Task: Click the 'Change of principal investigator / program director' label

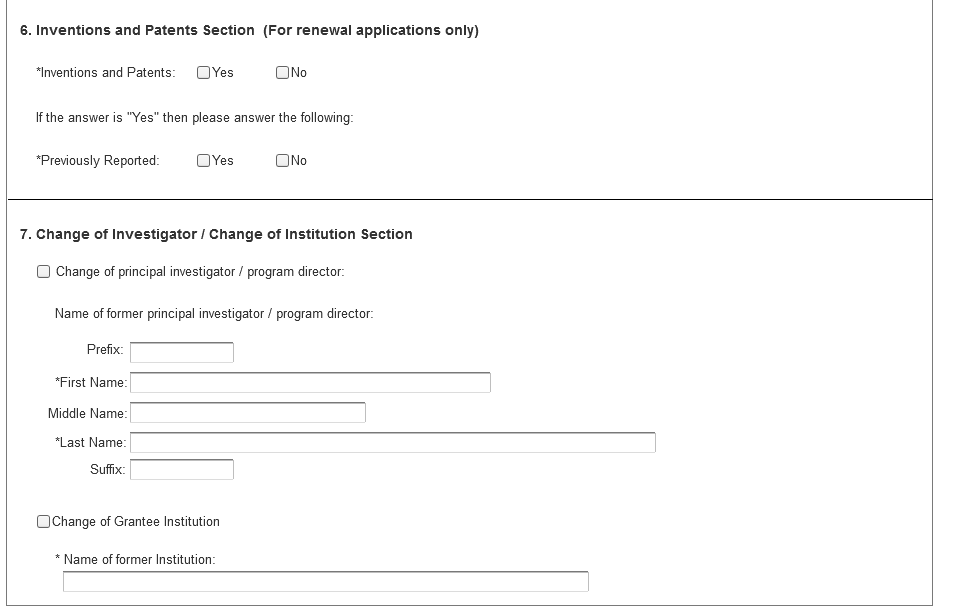Action: coord(200,272)
